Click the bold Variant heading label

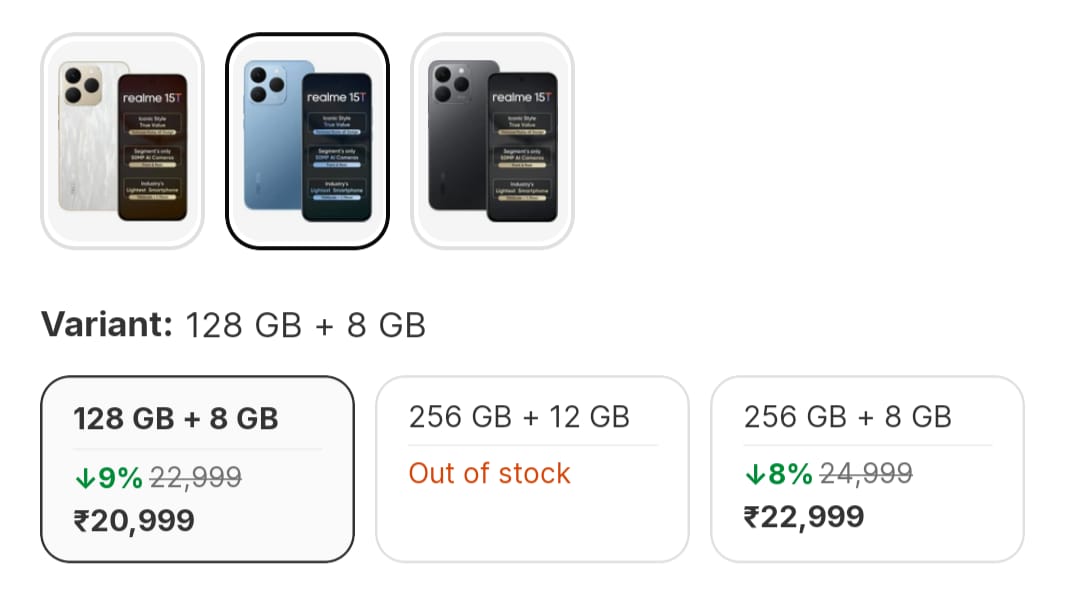106,325
